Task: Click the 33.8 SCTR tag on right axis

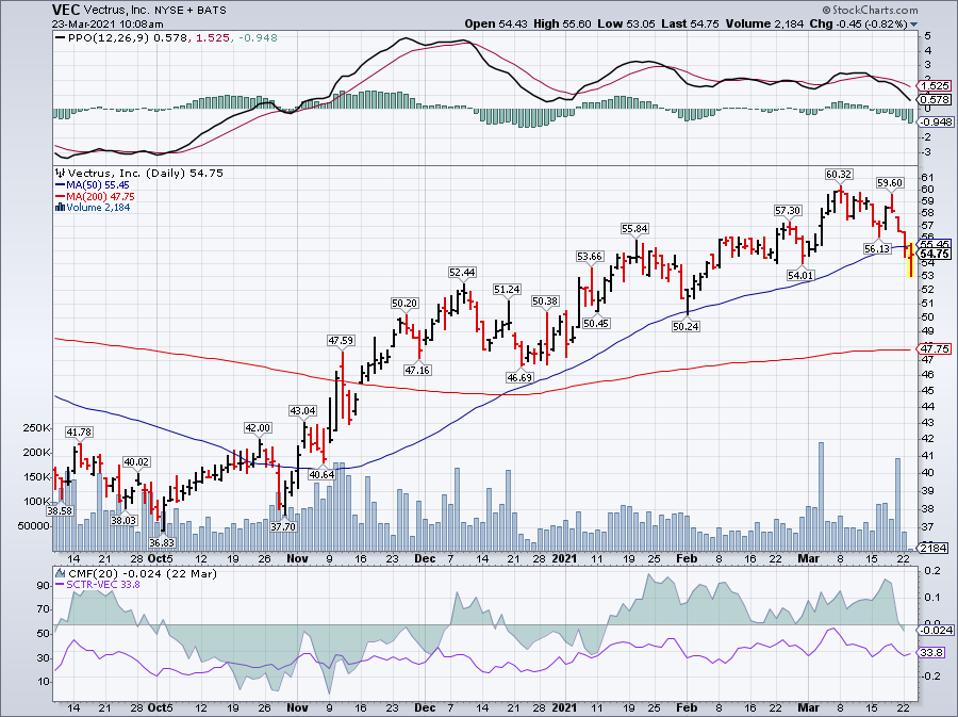Action: [x=933, y=653]
